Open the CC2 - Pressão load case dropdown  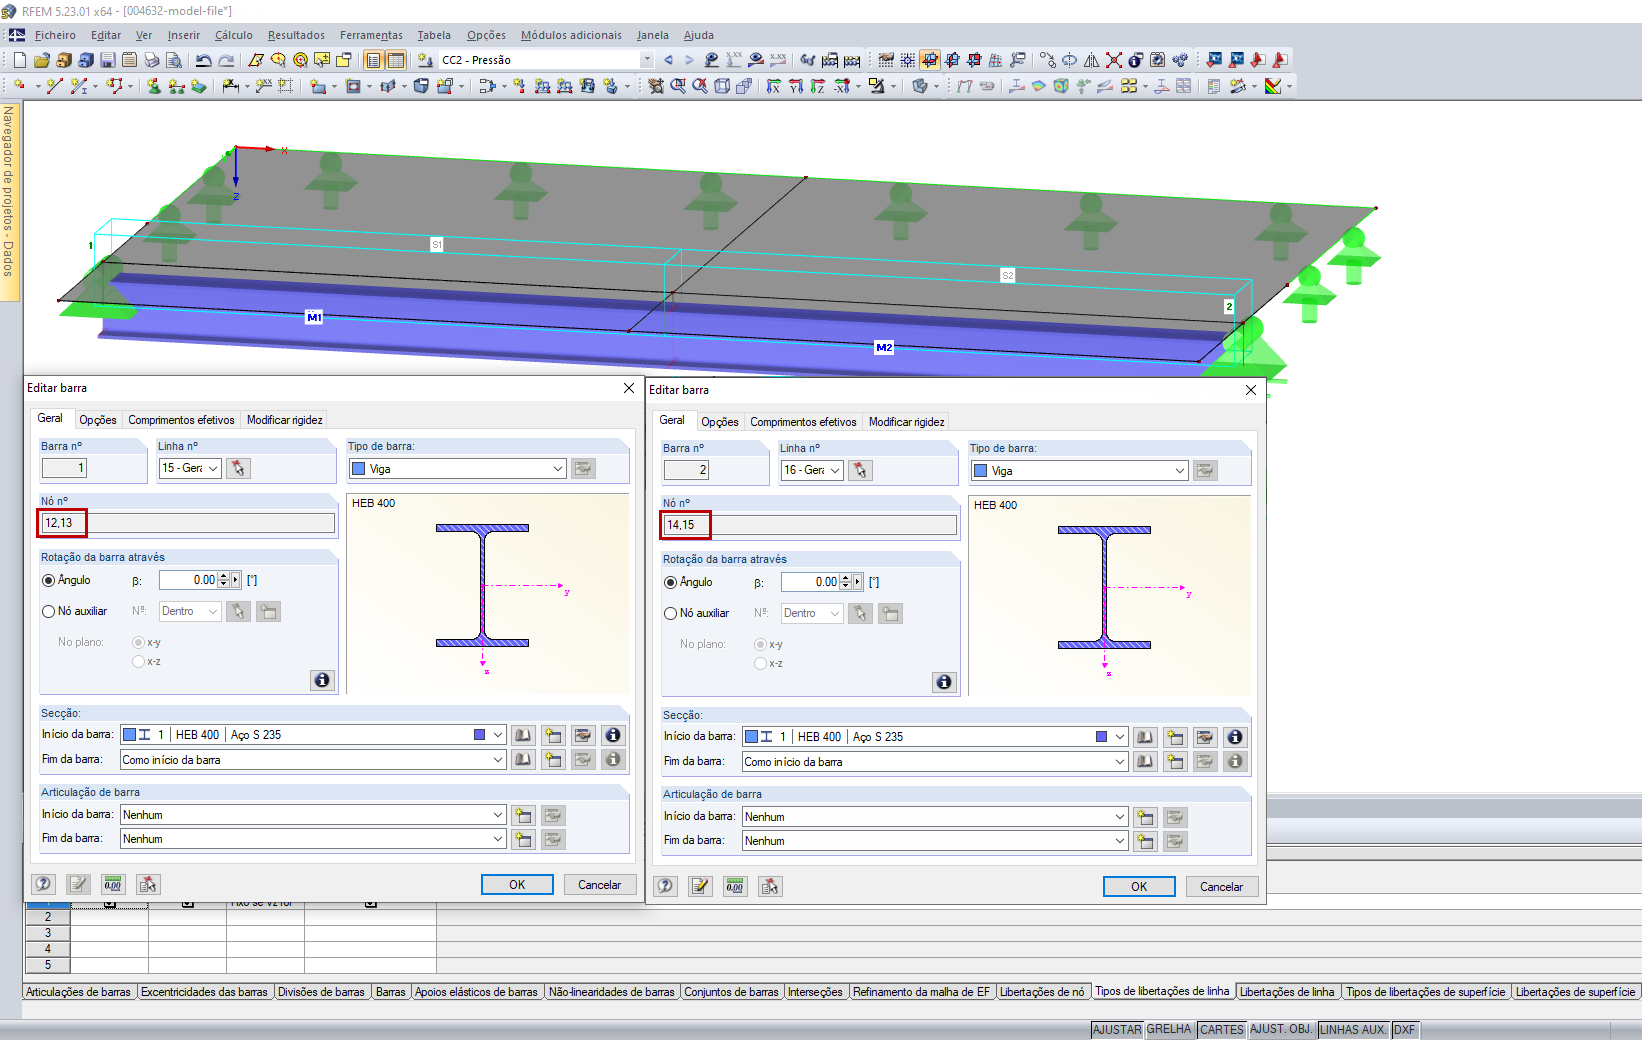tap(646, 60)
